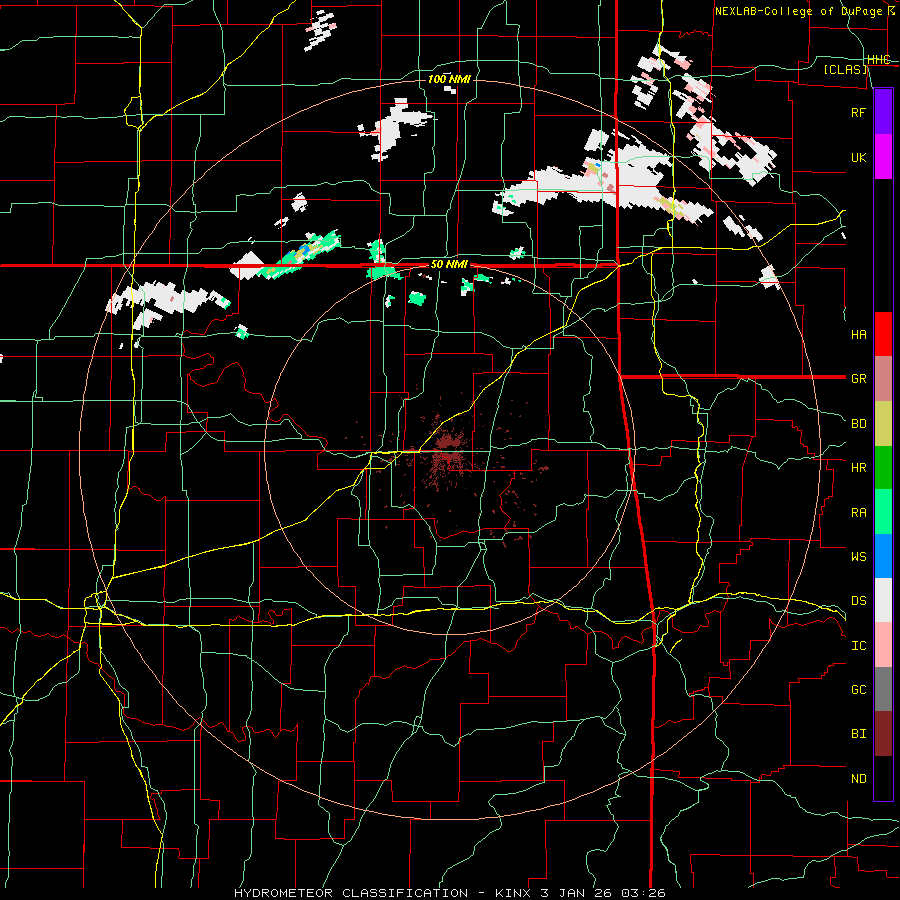This screenshot has height=900, width=900.
Task: Click the "BI" legend label
Action: point(858,734)
